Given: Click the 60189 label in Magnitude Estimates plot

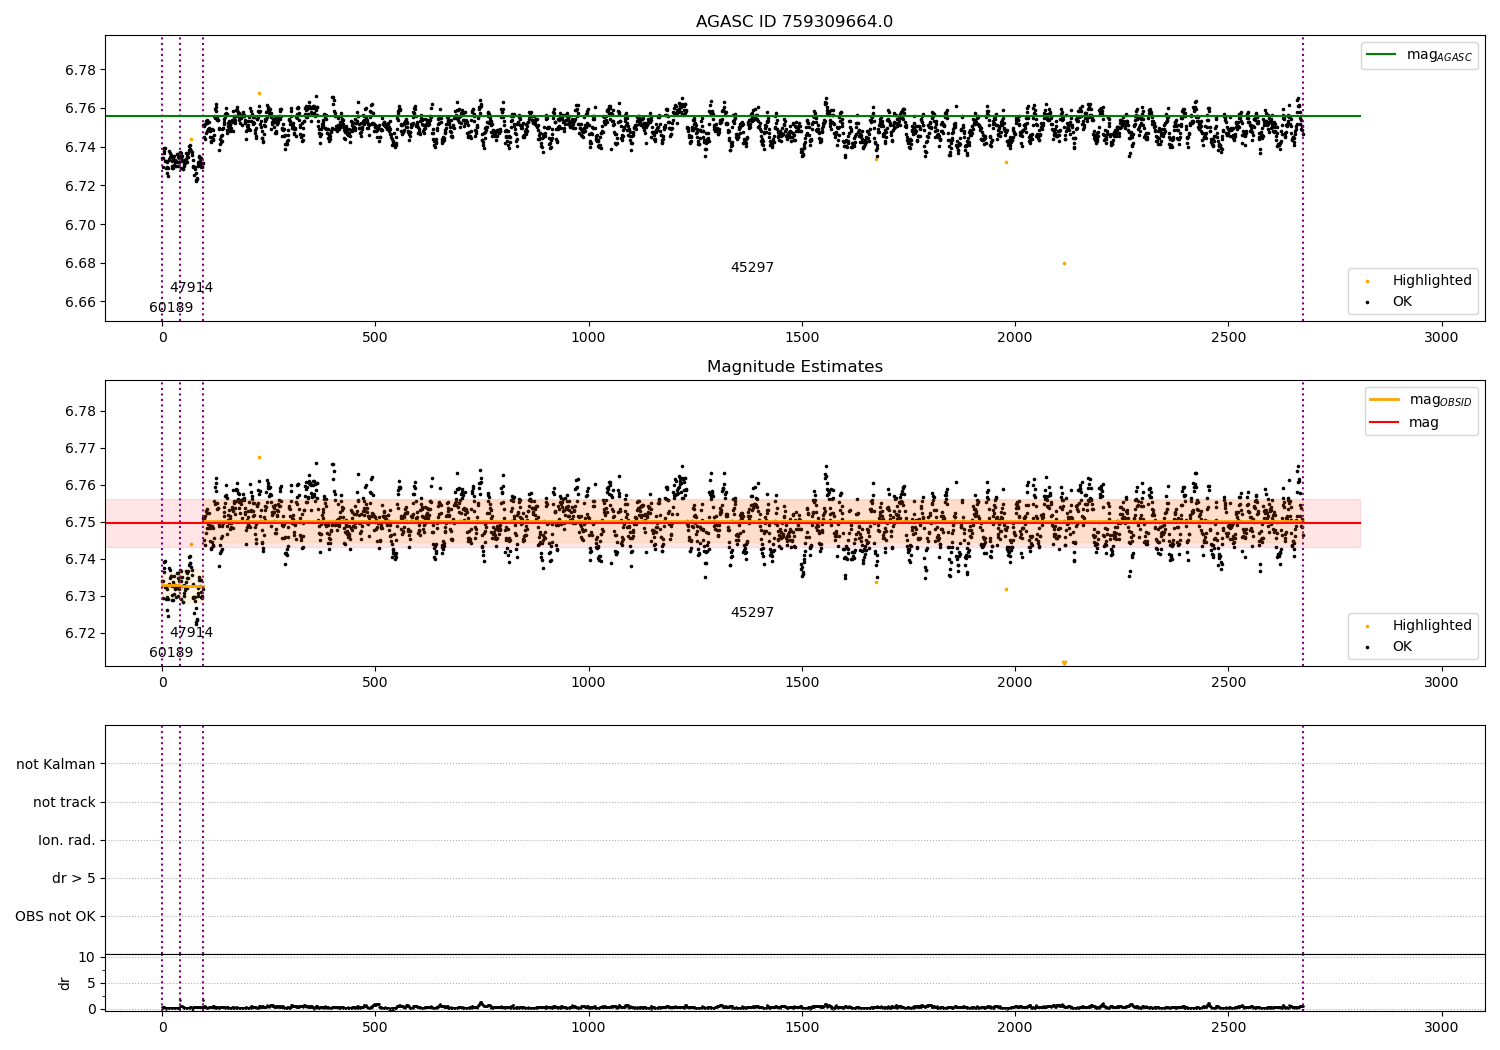Looking at the screenshot, I should coord(171,653).
